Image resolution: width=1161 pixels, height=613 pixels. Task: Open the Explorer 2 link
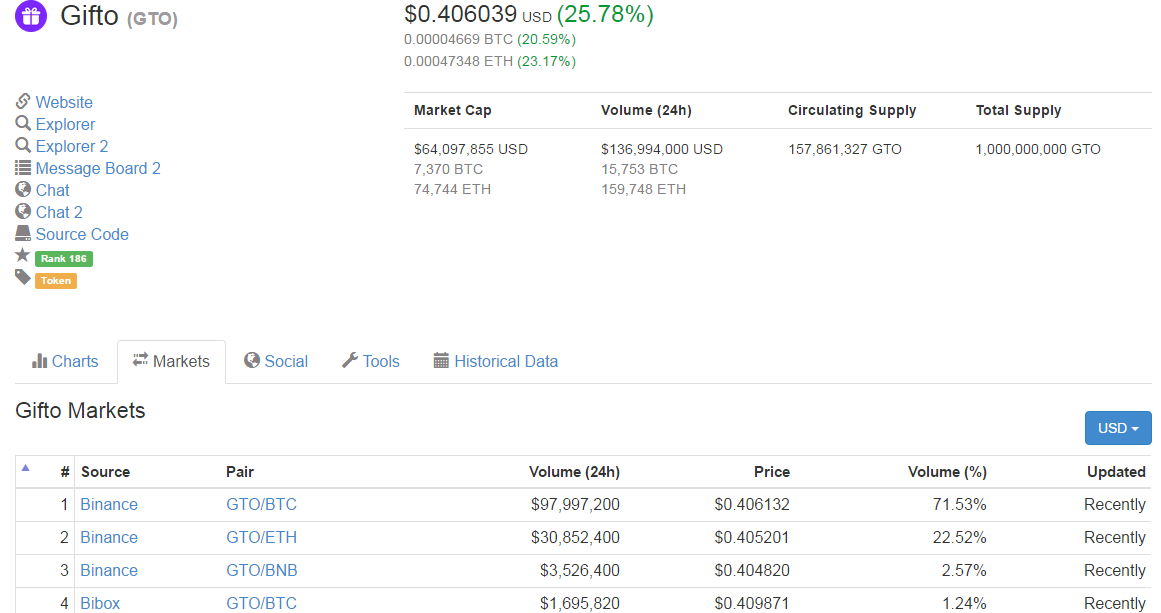pyautogui.click(x=72, y=147)
